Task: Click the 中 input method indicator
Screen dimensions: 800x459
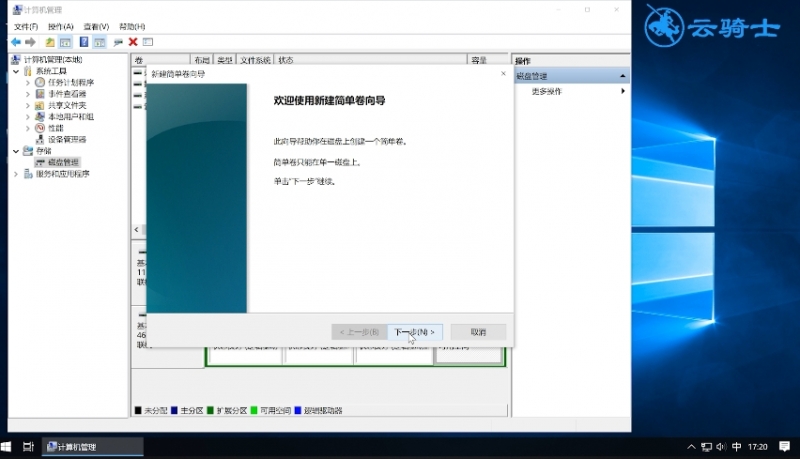Action: (736, 447)
